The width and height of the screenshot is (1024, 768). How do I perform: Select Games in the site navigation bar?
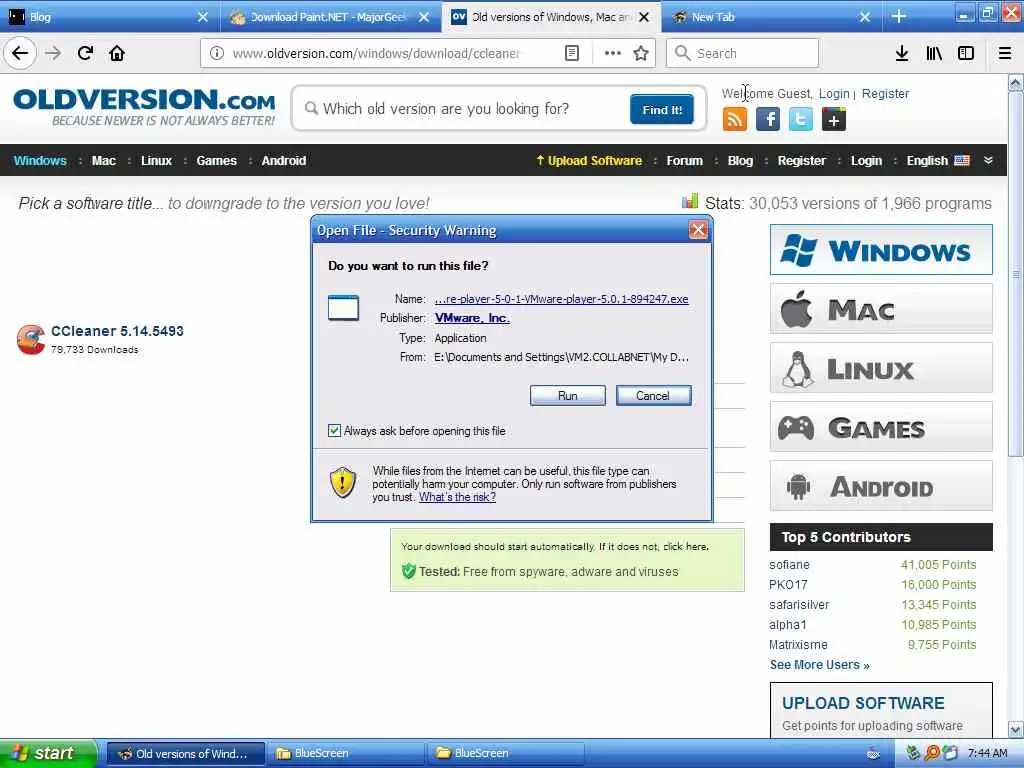pyautogui.click(x=216, y=161)
